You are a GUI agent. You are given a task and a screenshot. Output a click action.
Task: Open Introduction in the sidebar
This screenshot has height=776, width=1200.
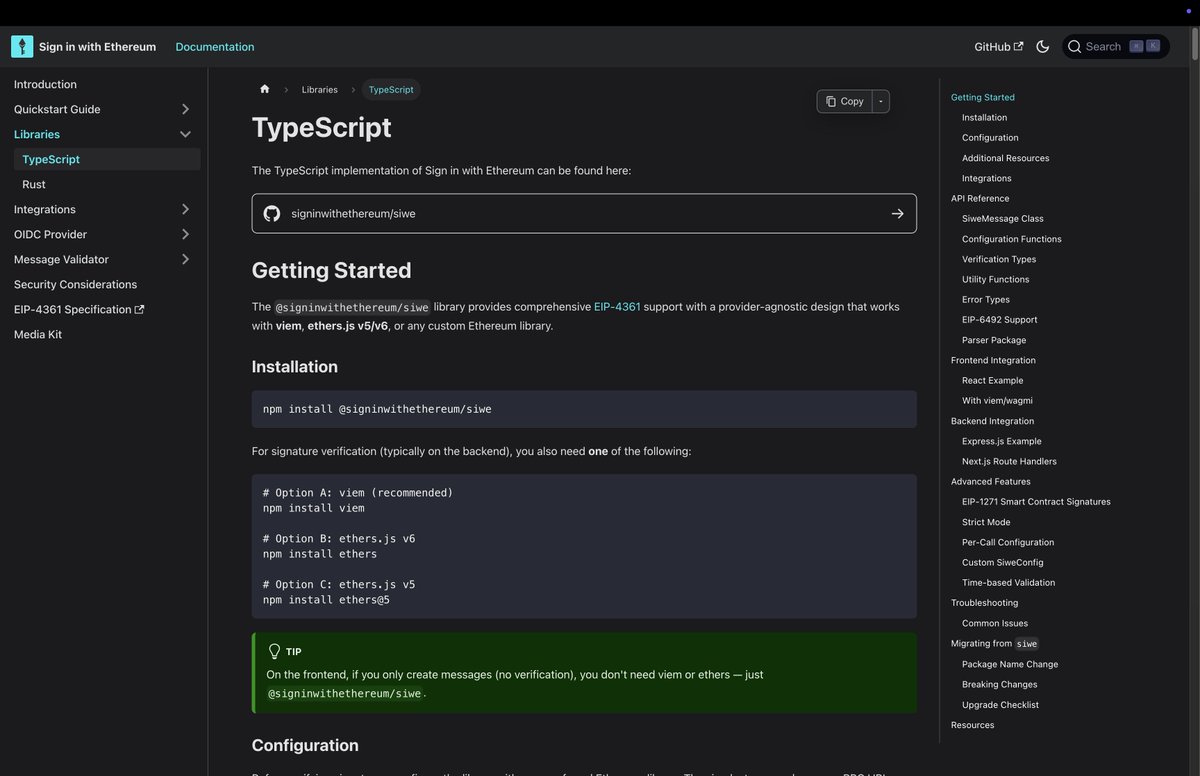(x=45, y=85)
